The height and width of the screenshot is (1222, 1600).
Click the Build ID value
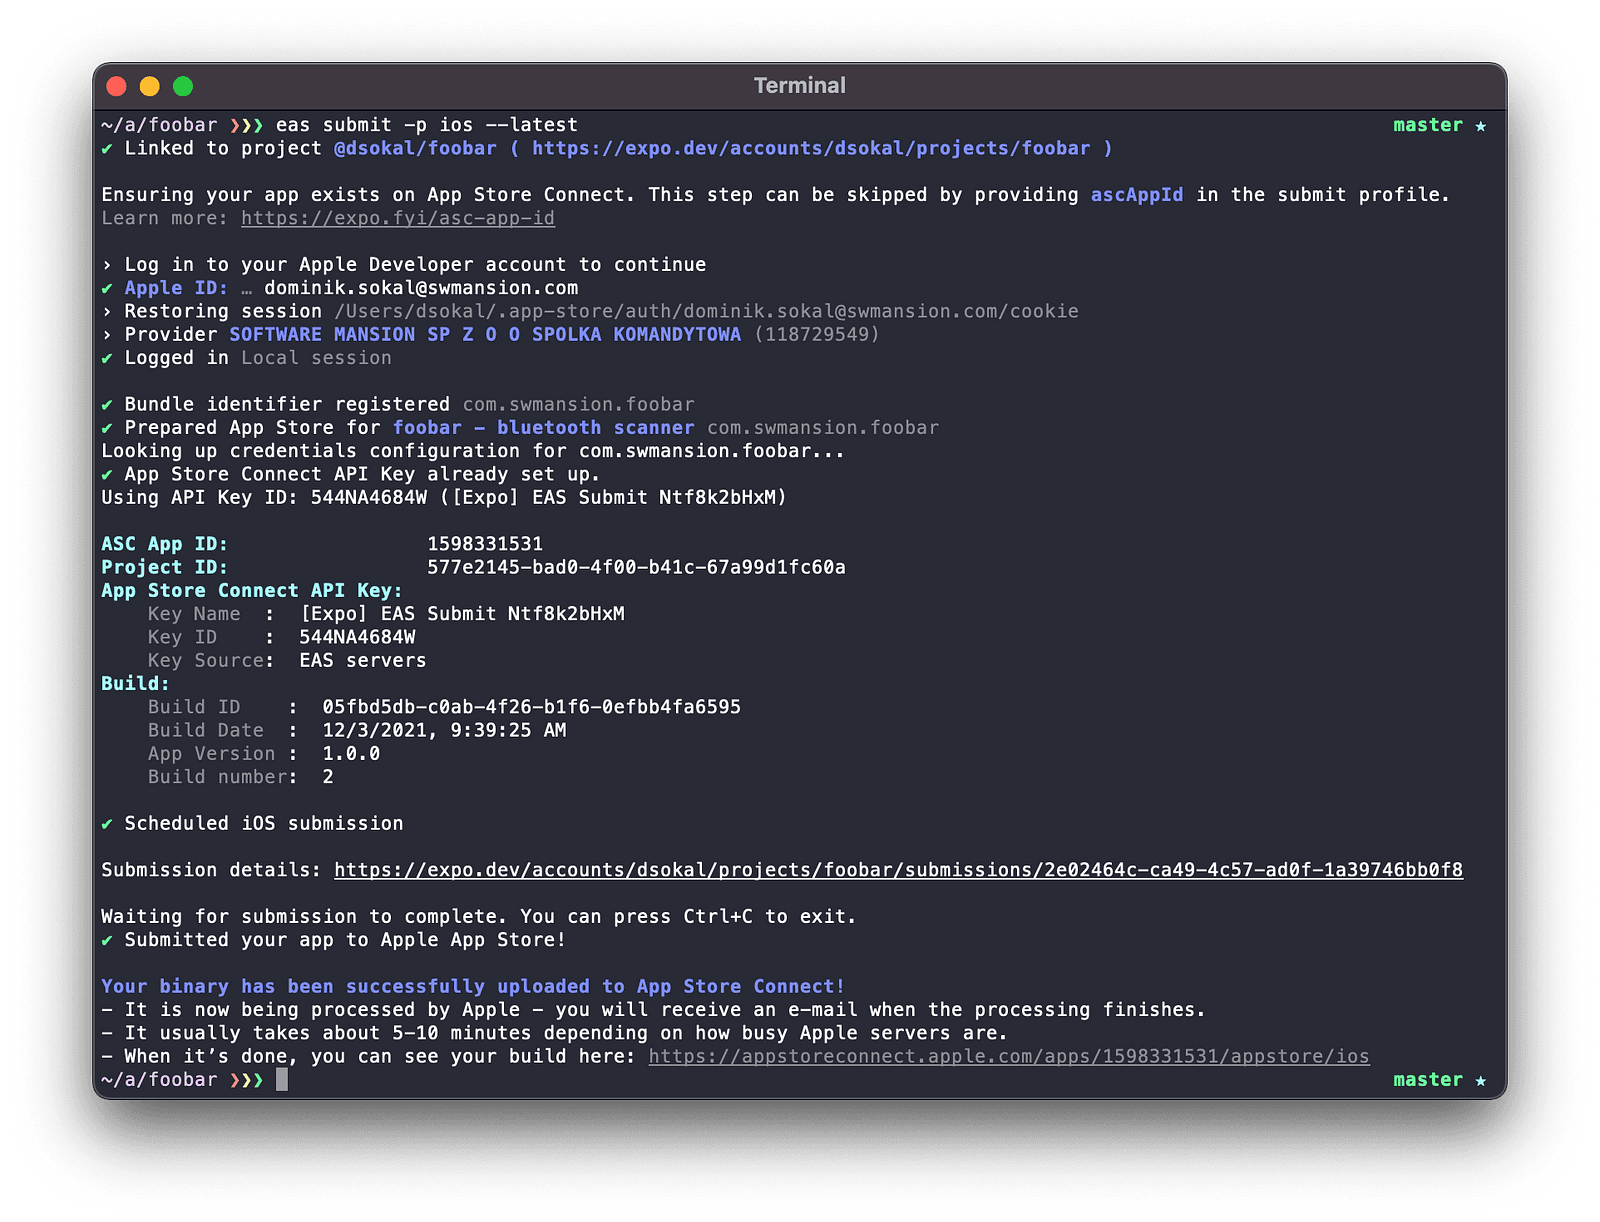click(530, 707)
